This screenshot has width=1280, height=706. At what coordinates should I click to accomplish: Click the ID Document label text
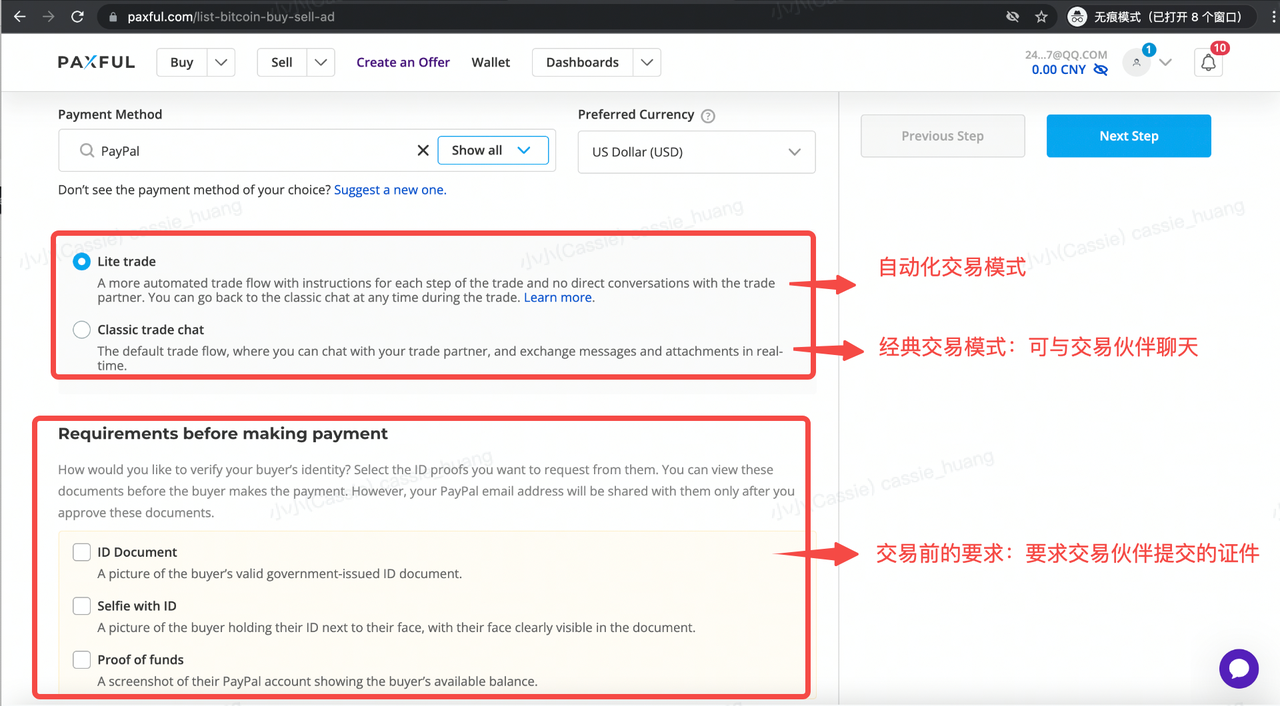pos(137,552)
